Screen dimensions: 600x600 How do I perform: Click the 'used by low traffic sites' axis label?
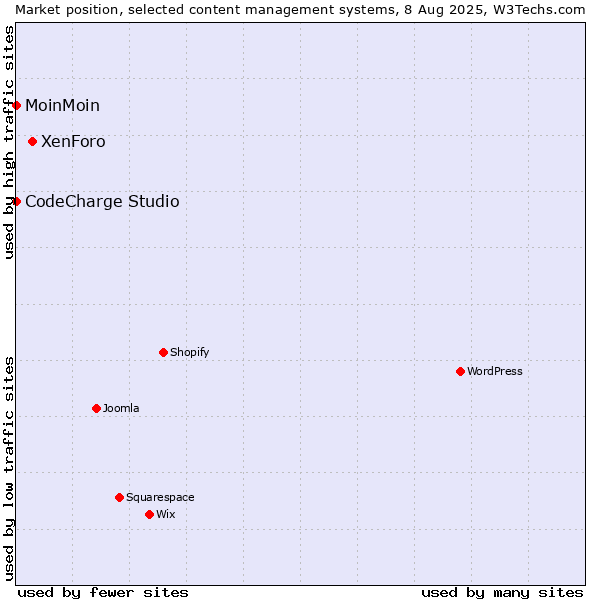tap(8, 469)
